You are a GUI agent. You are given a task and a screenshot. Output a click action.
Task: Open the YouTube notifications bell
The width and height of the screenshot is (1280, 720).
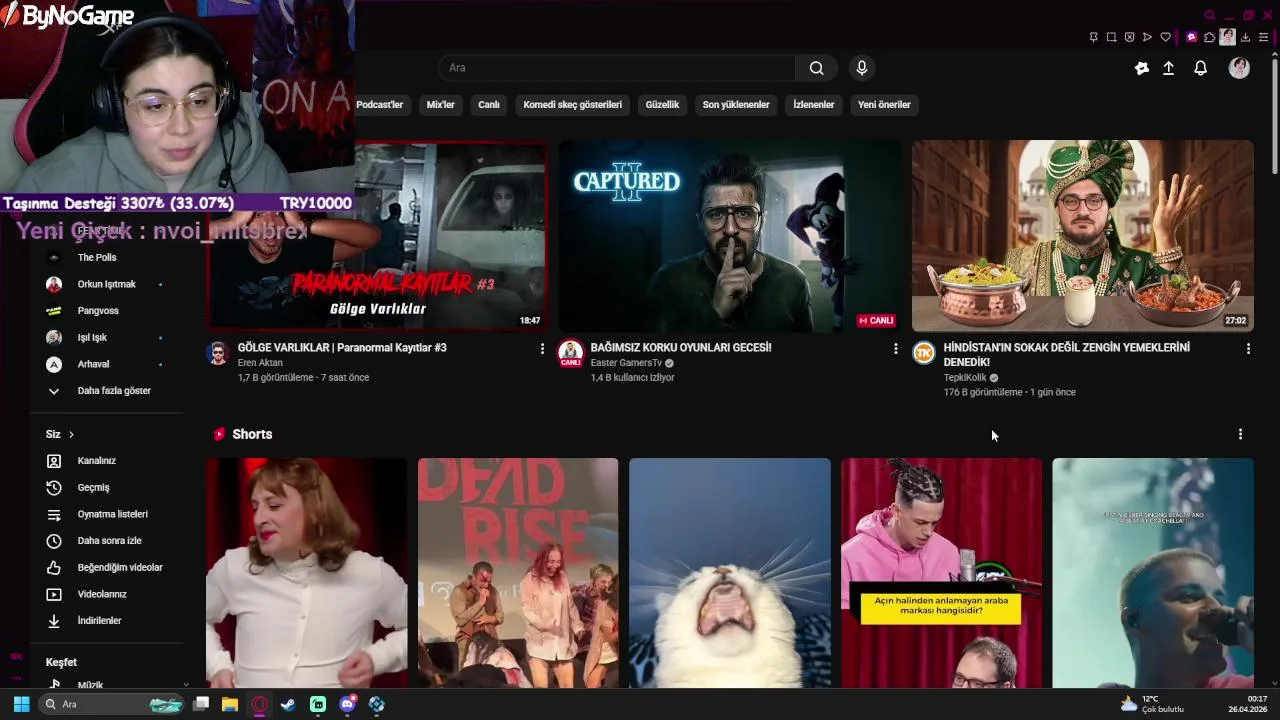click(x=1200, y=68)
